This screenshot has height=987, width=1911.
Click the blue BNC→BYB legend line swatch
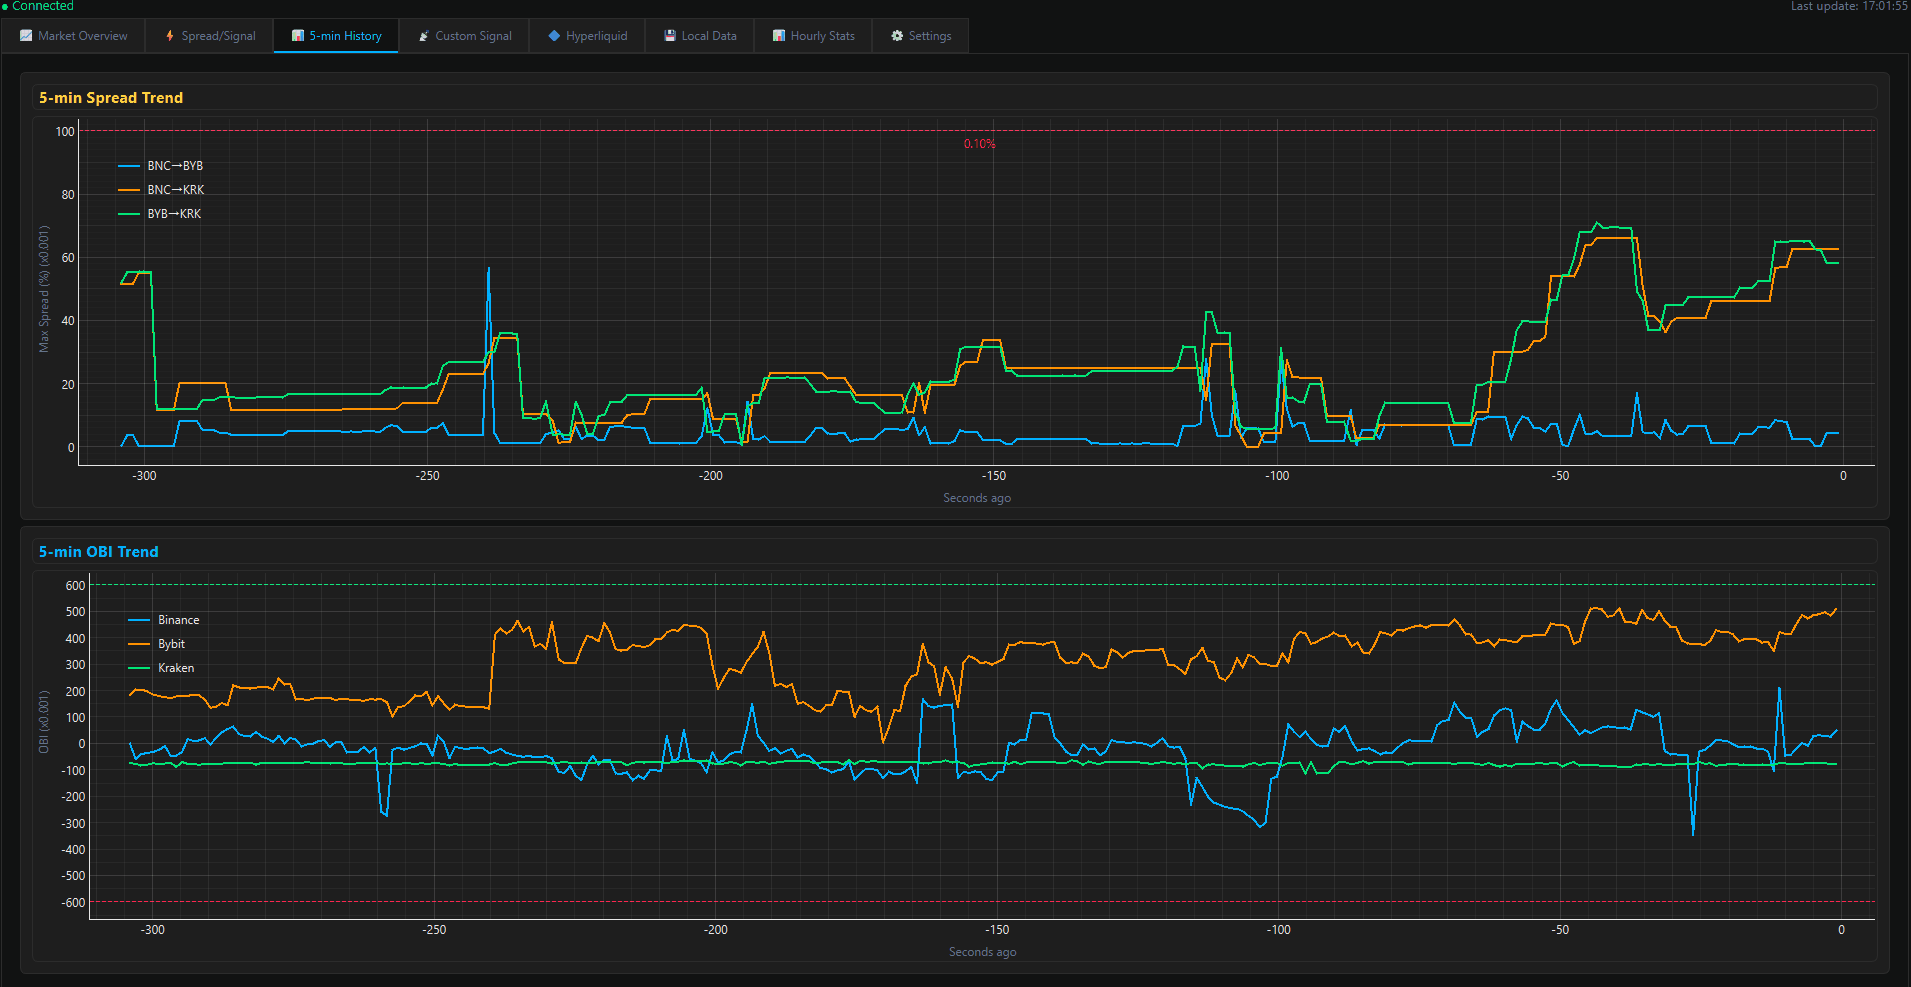click(x=129, y=166)
